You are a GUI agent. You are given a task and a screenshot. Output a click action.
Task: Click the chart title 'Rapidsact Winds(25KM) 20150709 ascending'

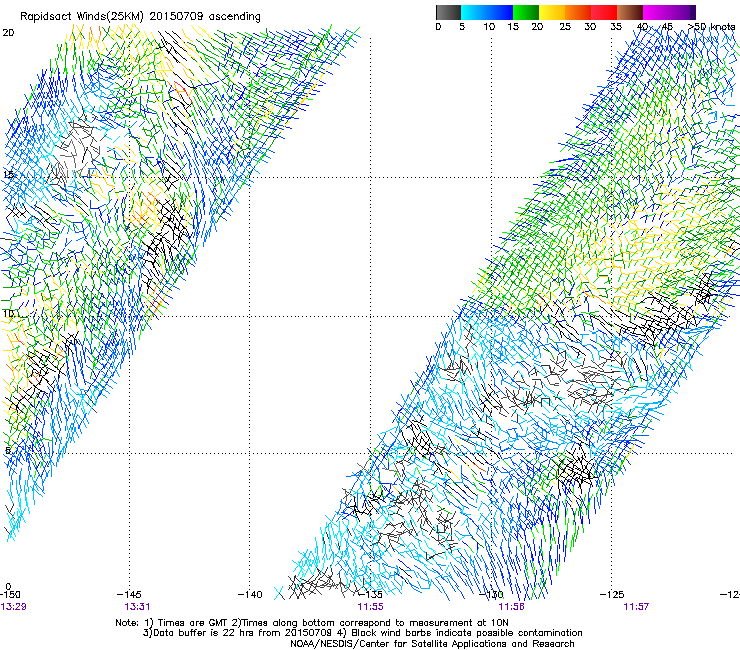coord(140,16)
